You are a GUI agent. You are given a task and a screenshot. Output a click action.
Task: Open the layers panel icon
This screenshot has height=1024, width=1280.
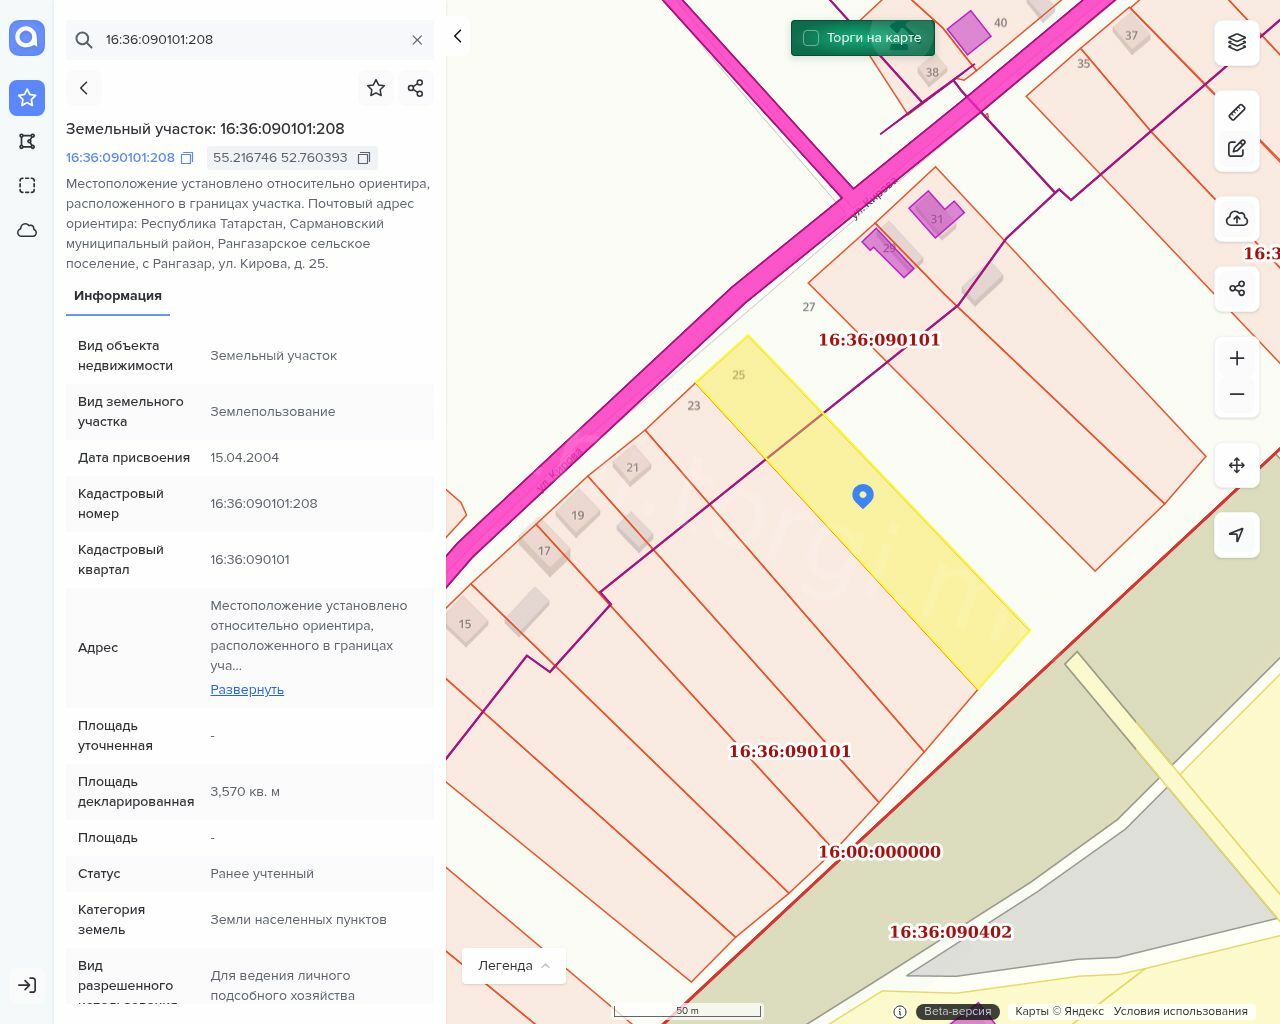click(x=1237, y=42)
